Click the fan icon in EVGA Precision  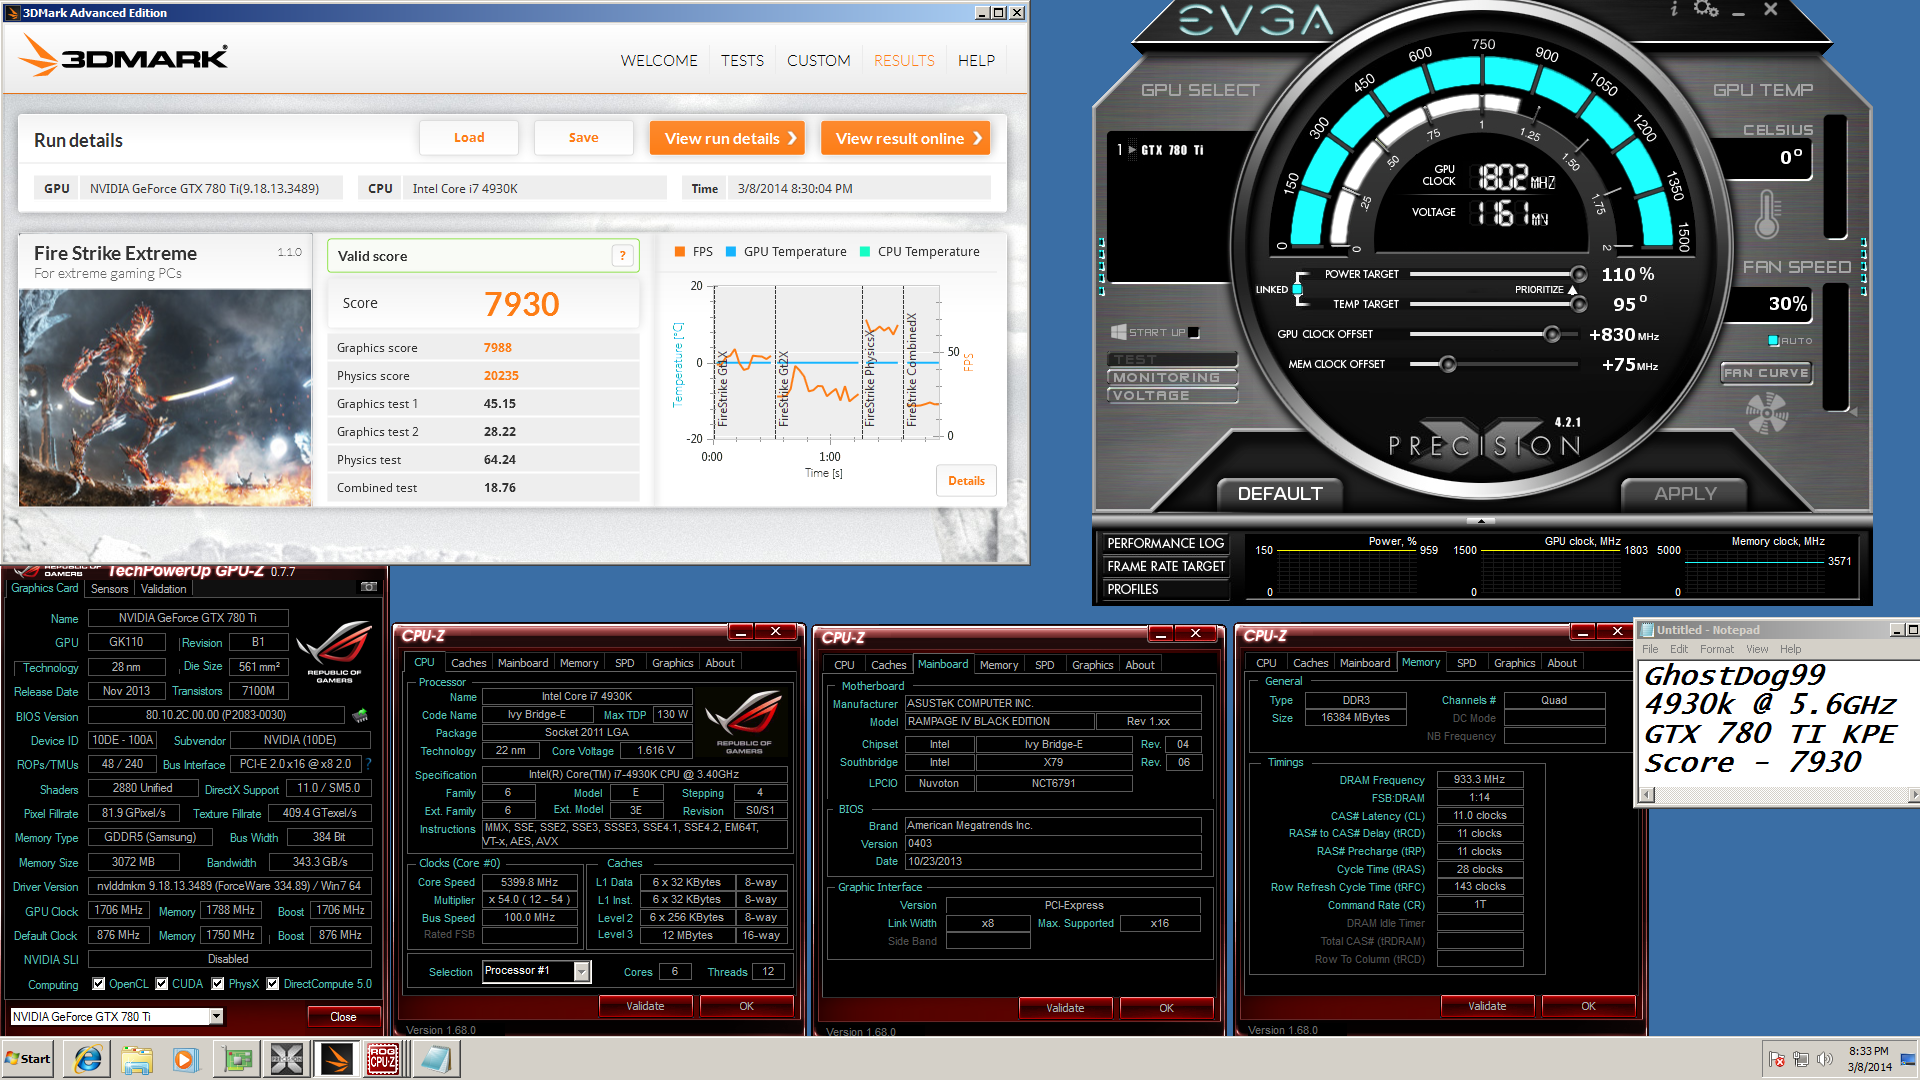click(1766, 412)
